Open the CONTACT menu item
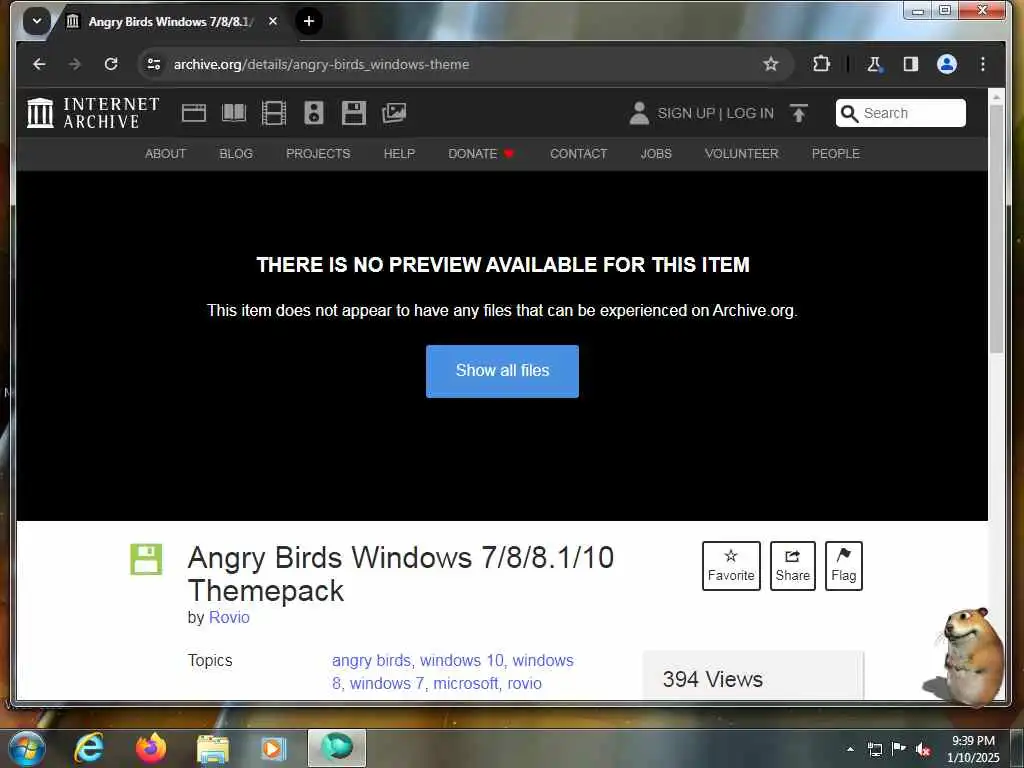Screen dimensions: 1024x768 [579, 153]
